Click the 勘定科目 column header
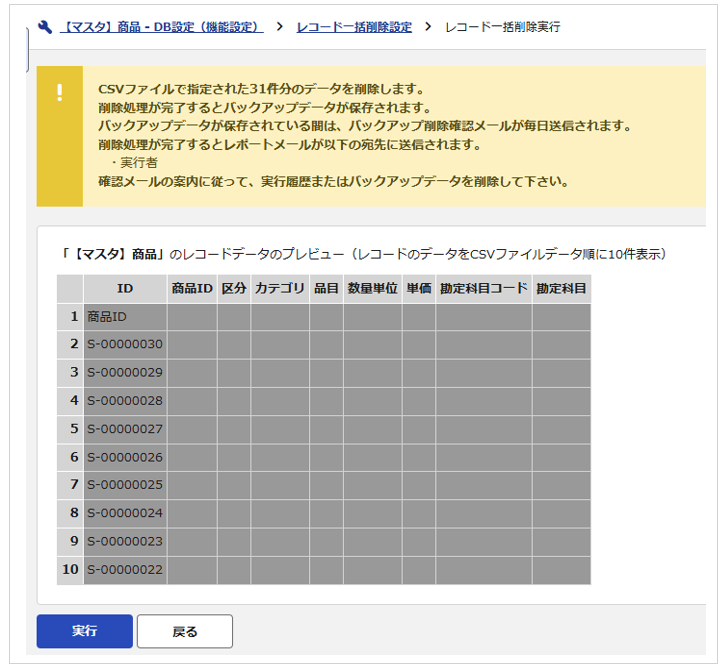726x670 pixels. (562, 289)
